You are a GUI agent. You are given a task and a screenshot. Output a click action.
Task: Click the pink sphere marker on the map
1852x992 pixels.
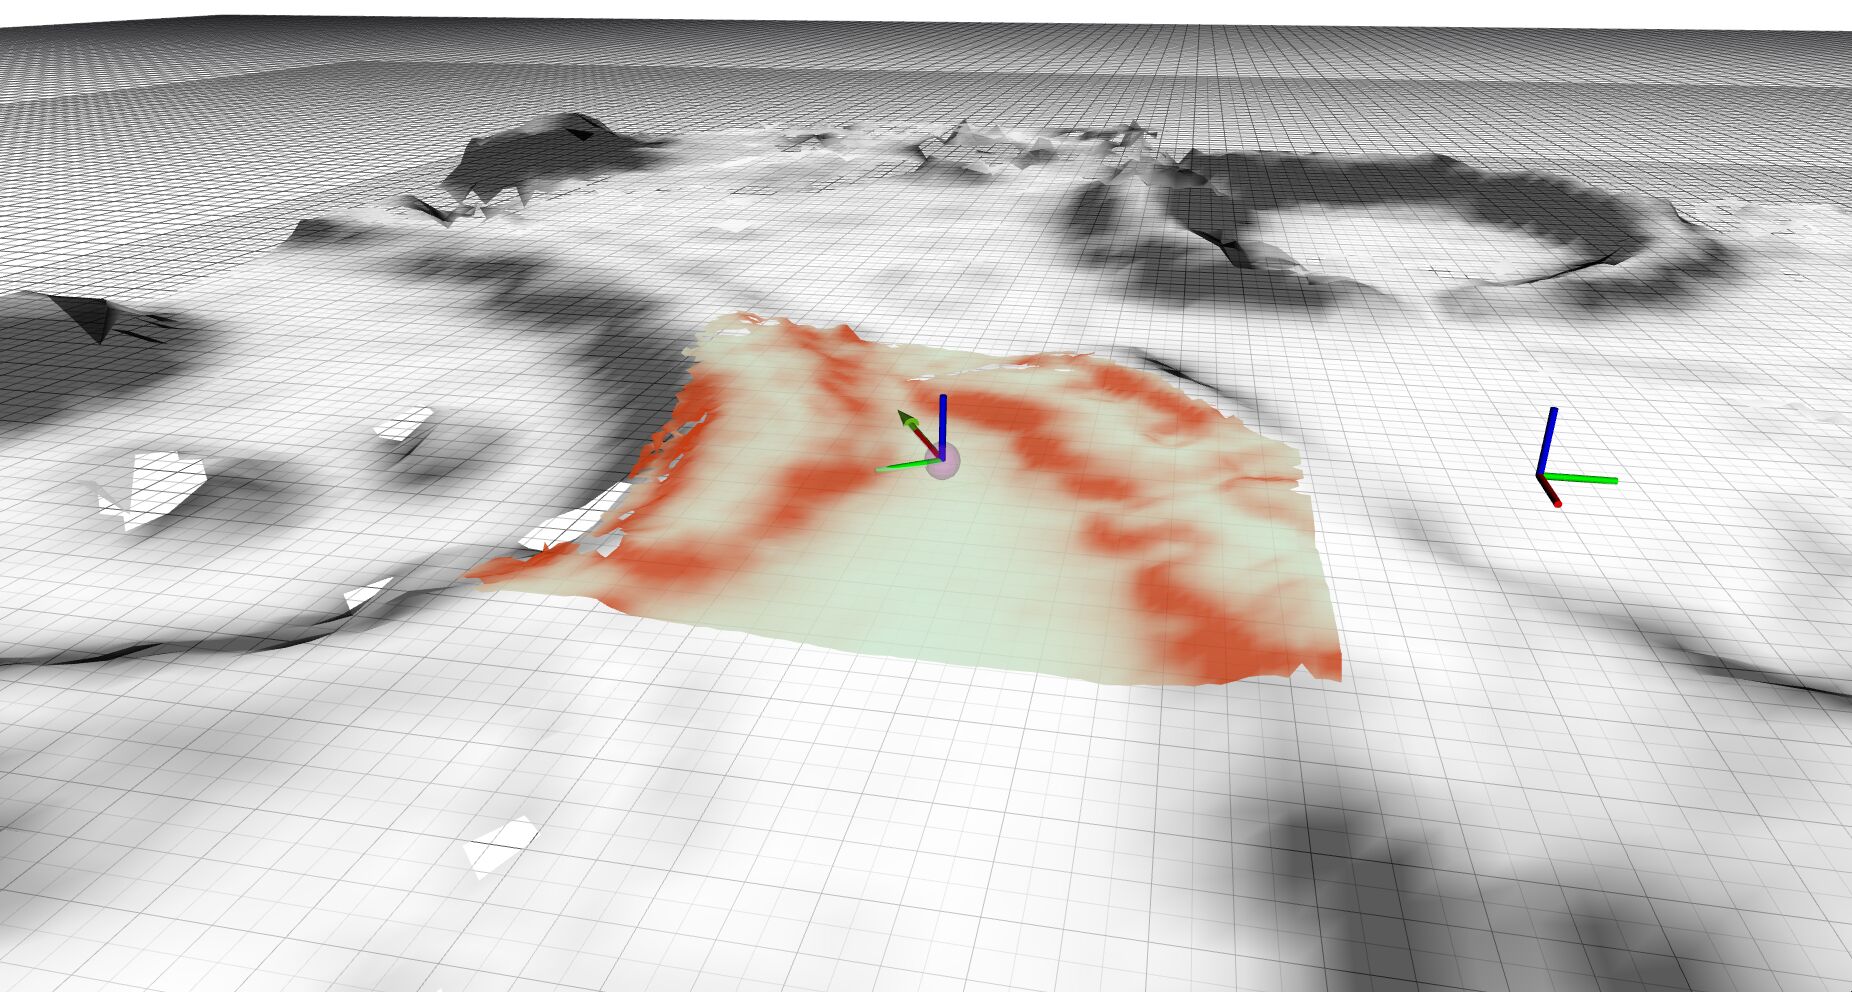point(943,461)
